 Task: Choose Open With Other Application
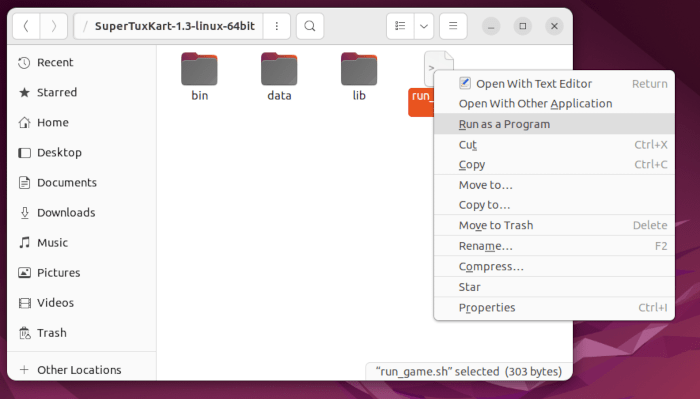554,104
